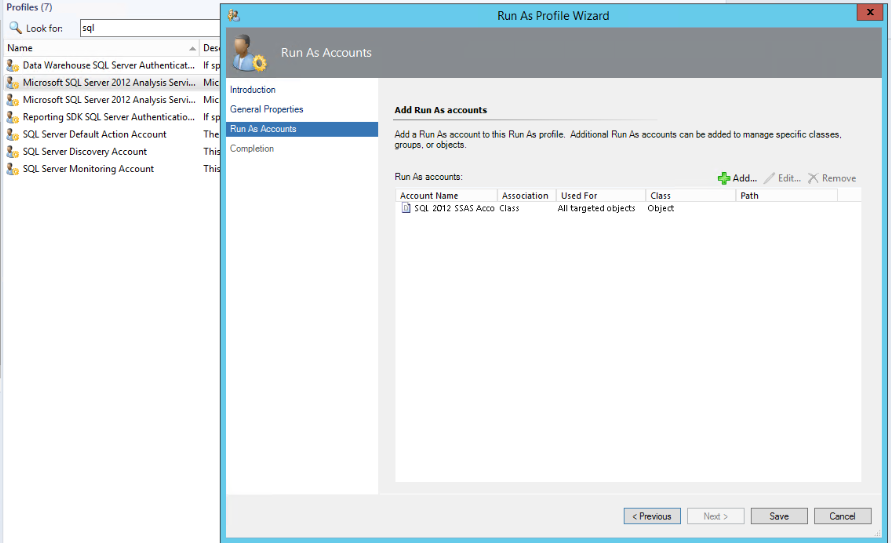Click the Reporting SDK SQL Server Authentication icon
The image size is (891, 543).
(x=12, y=117)
